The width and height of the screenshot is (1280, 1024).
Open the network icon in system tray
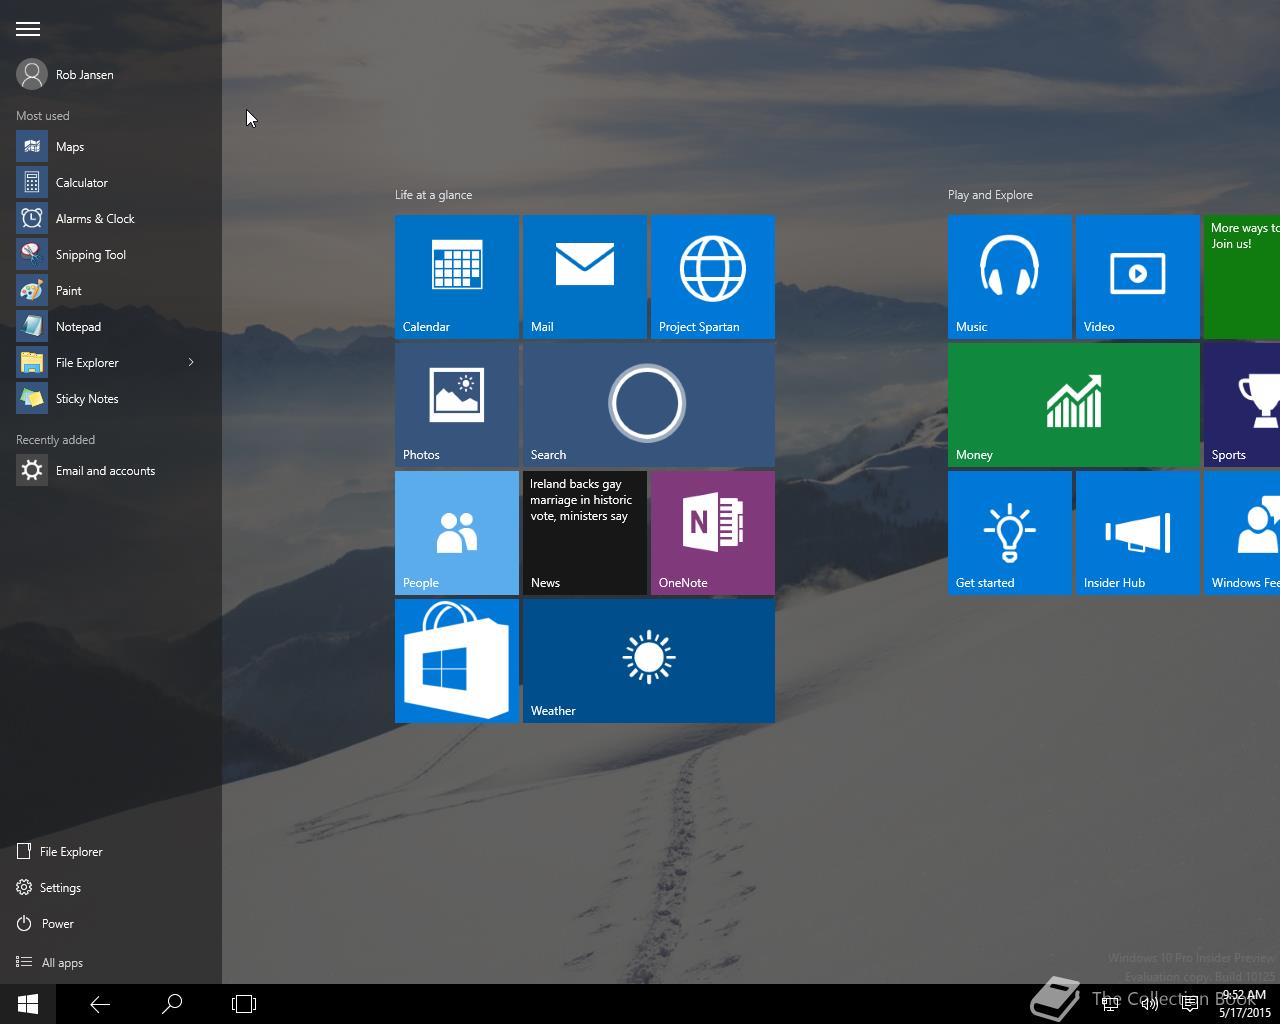point(1111,1004)
